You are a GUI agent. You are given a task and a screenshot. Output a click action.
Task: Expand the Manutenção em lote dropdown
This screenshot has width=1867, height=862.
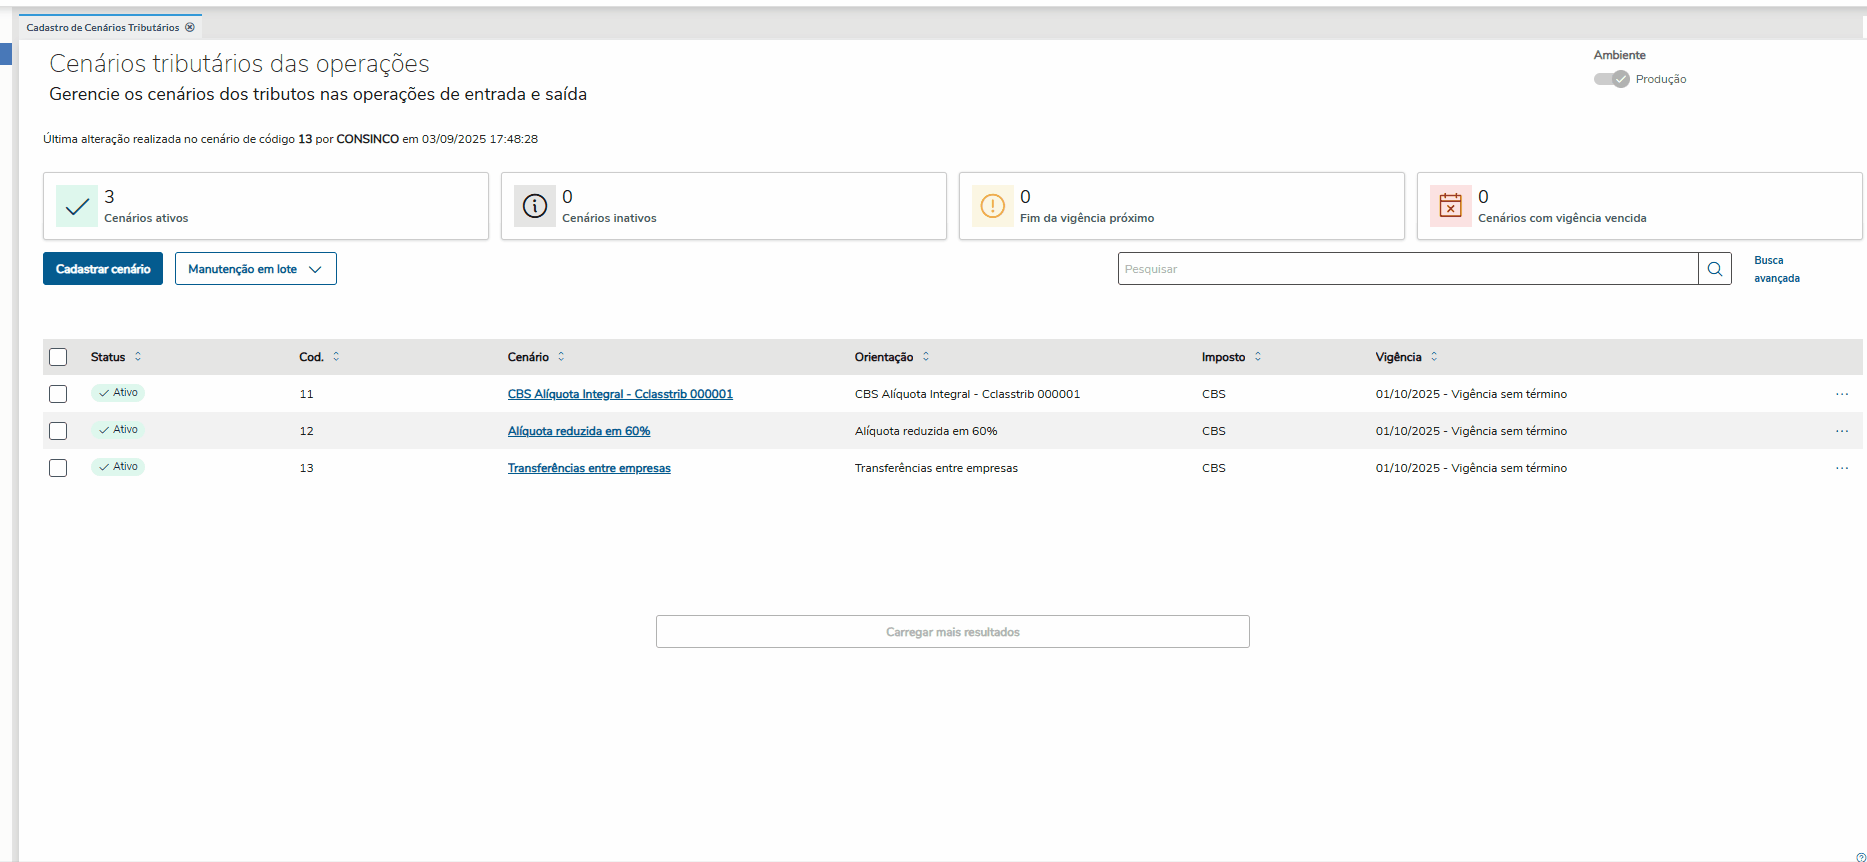(x=255, y=269)
